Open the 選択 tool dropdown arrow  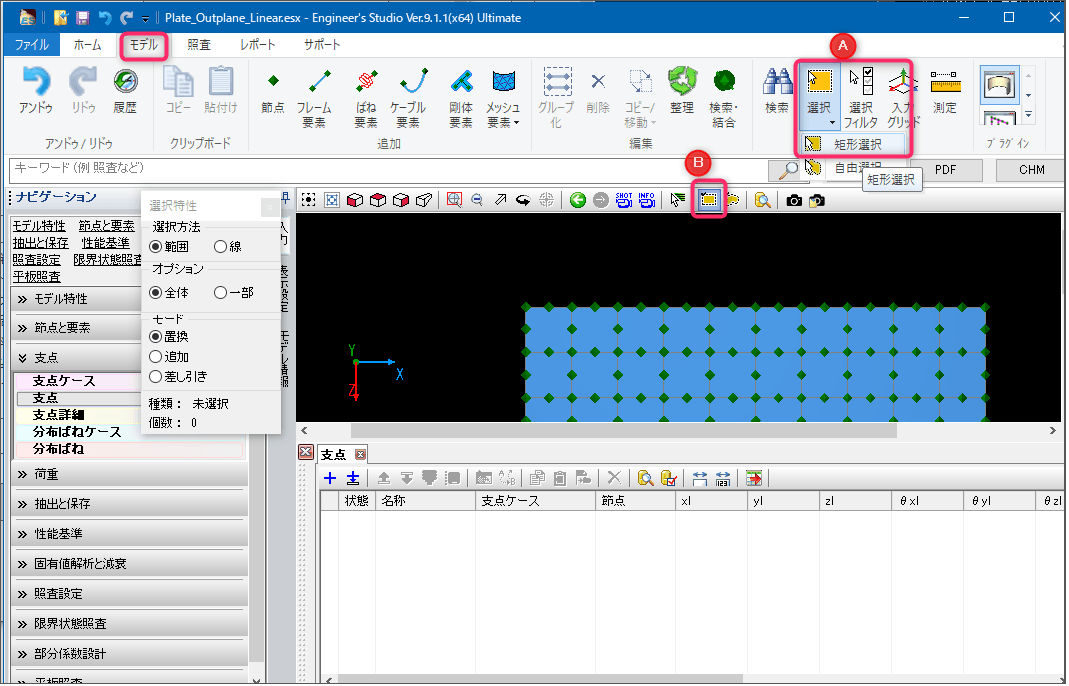click(832, 123)
